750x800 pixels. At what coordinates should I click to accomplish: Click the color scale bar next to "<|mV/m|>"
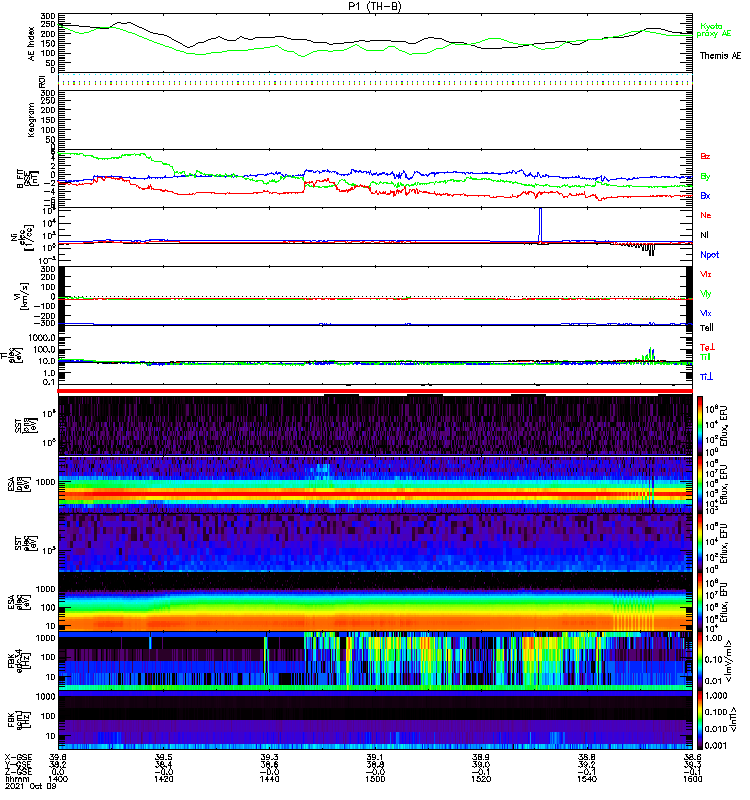[x=700, y=661]
